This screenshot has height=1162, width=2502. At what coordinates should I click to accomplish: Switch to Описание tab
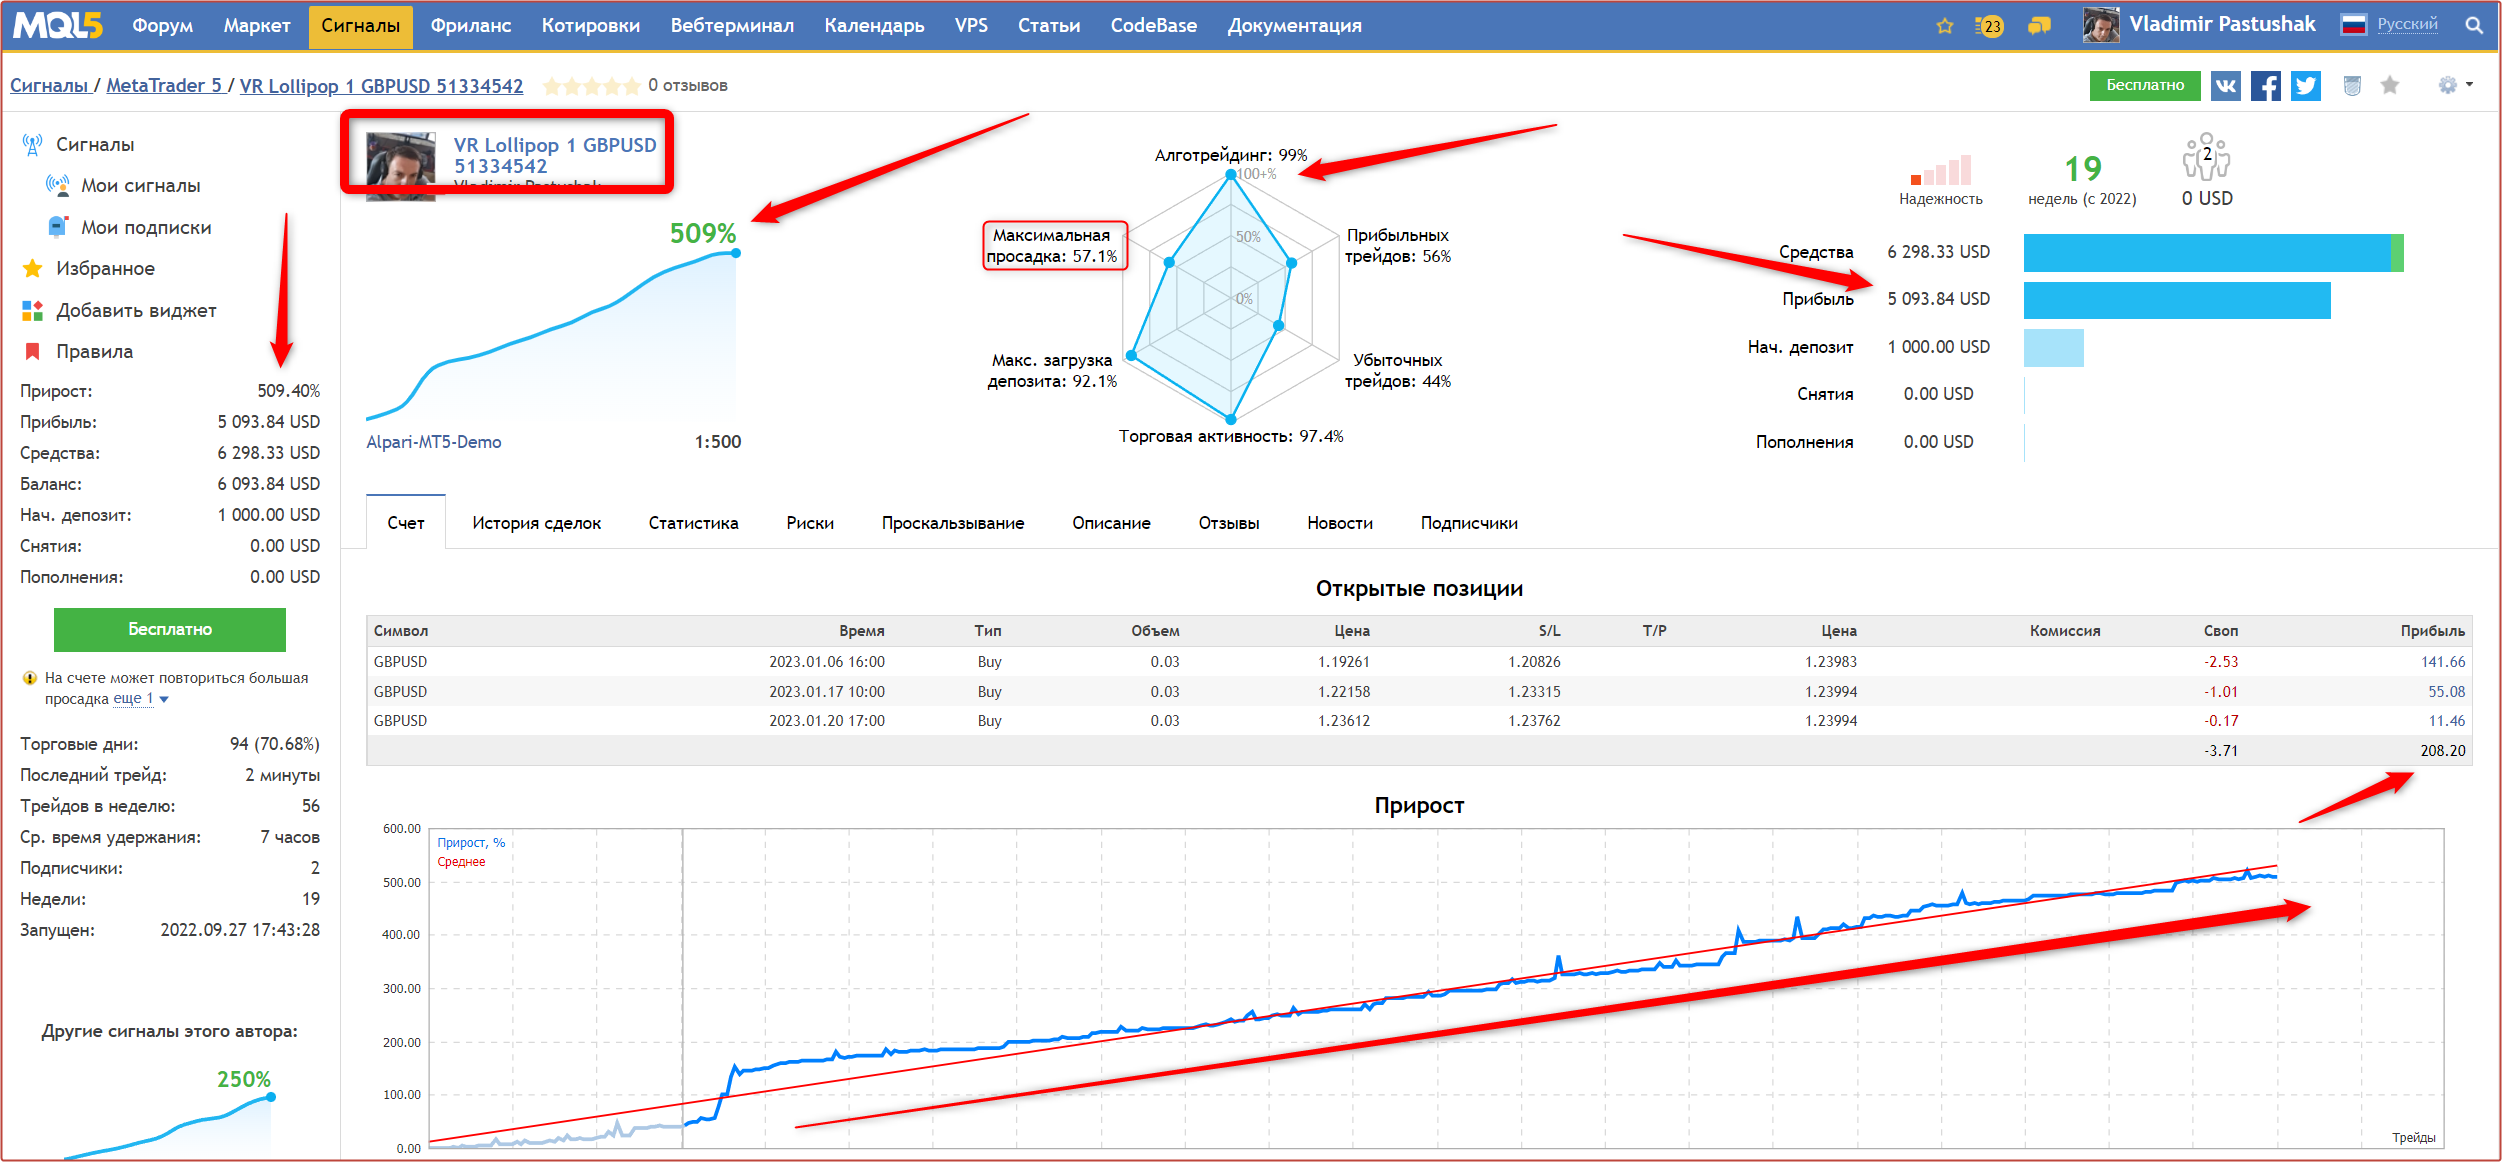pos(1111,523)
